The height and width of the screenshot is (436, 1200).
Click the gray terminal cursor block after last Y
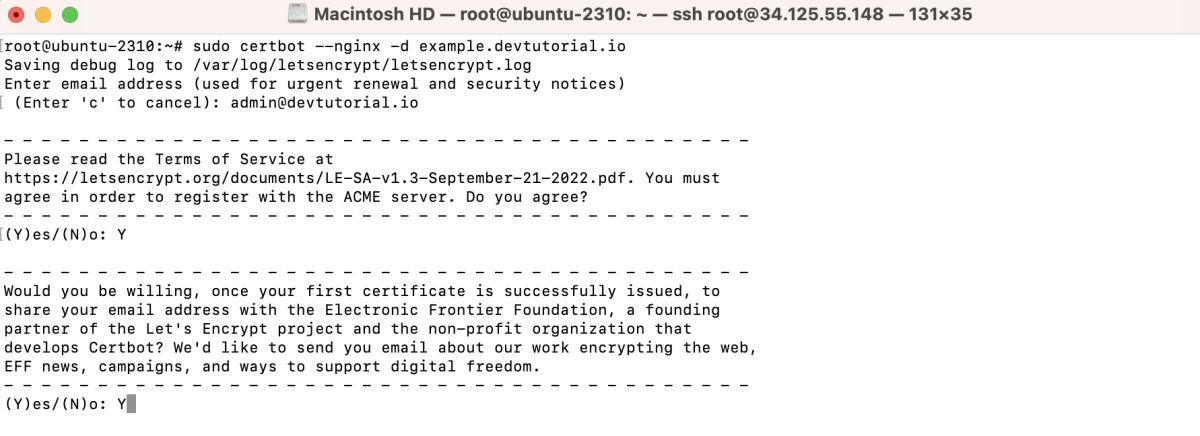(x=130, y=404)
